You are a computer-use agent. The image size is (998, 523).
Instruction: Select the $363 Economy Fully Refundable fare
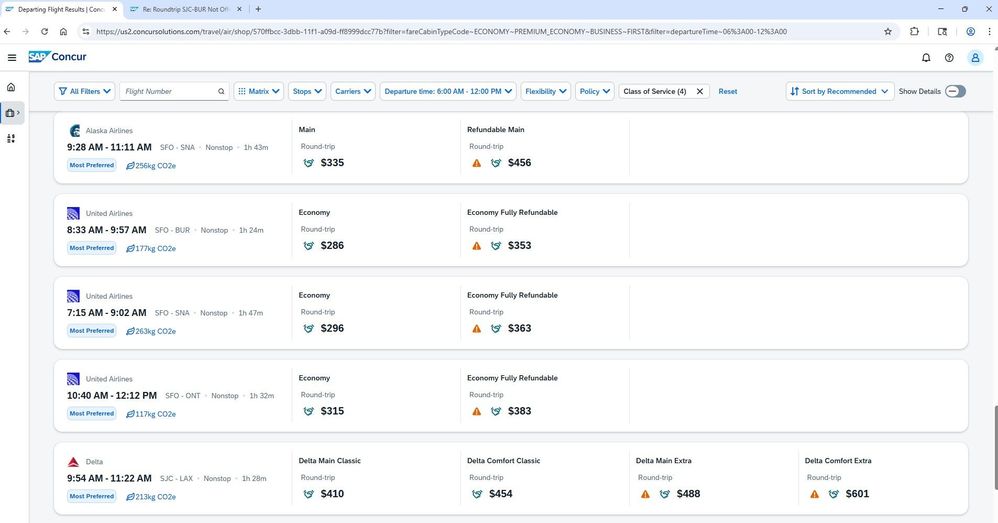tap(519, 328)
